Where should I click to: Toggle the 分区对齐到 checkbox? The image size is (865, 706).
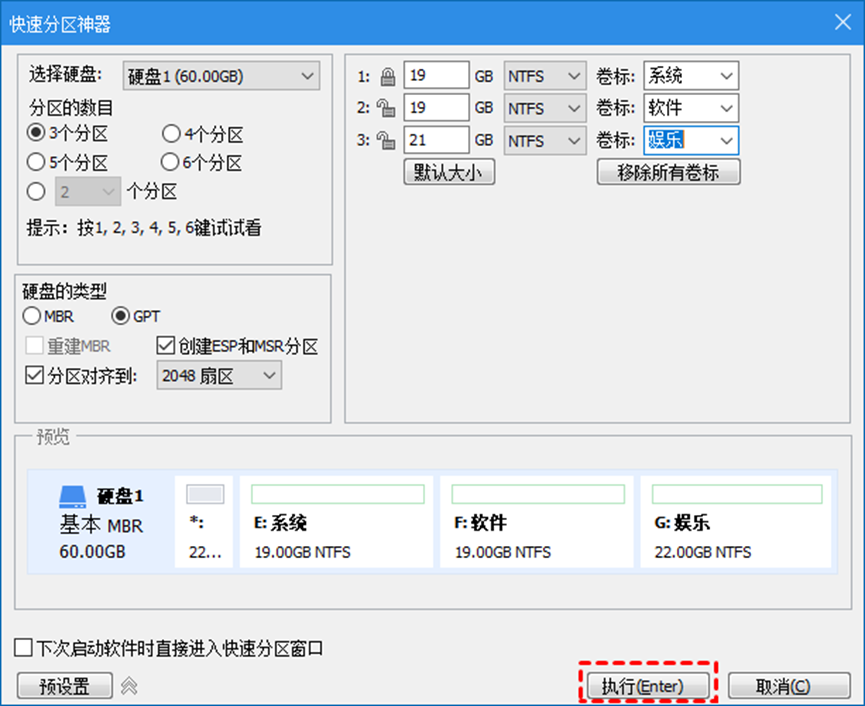[33, 376]
